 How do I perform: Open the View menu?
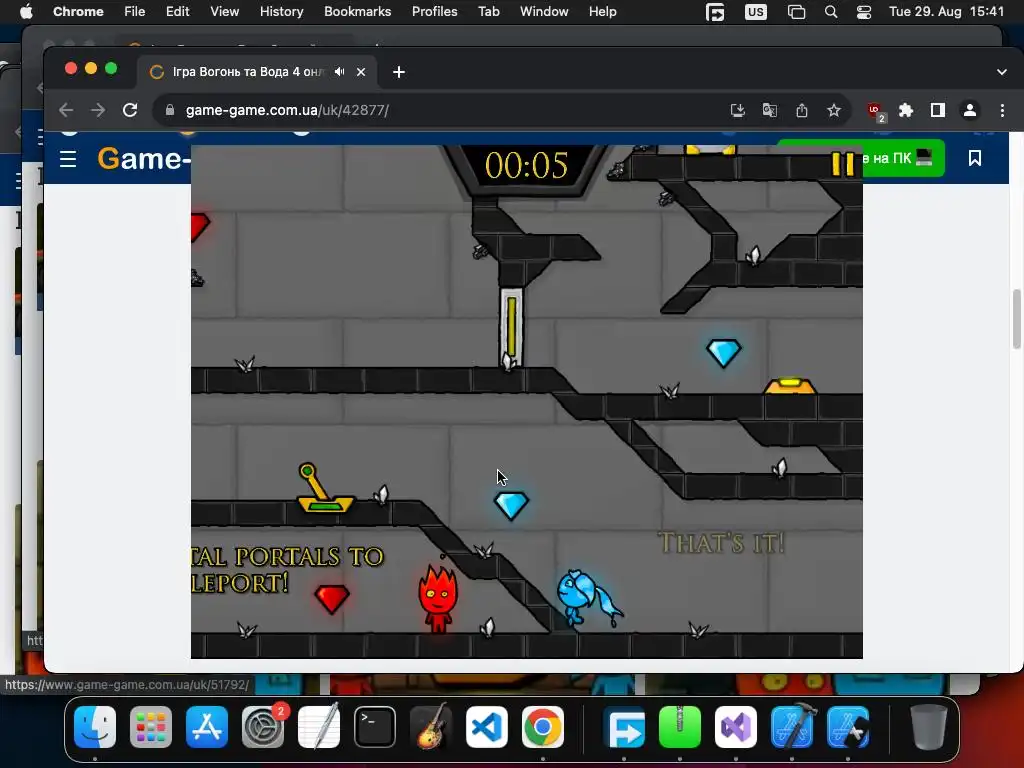click(224, 12)
